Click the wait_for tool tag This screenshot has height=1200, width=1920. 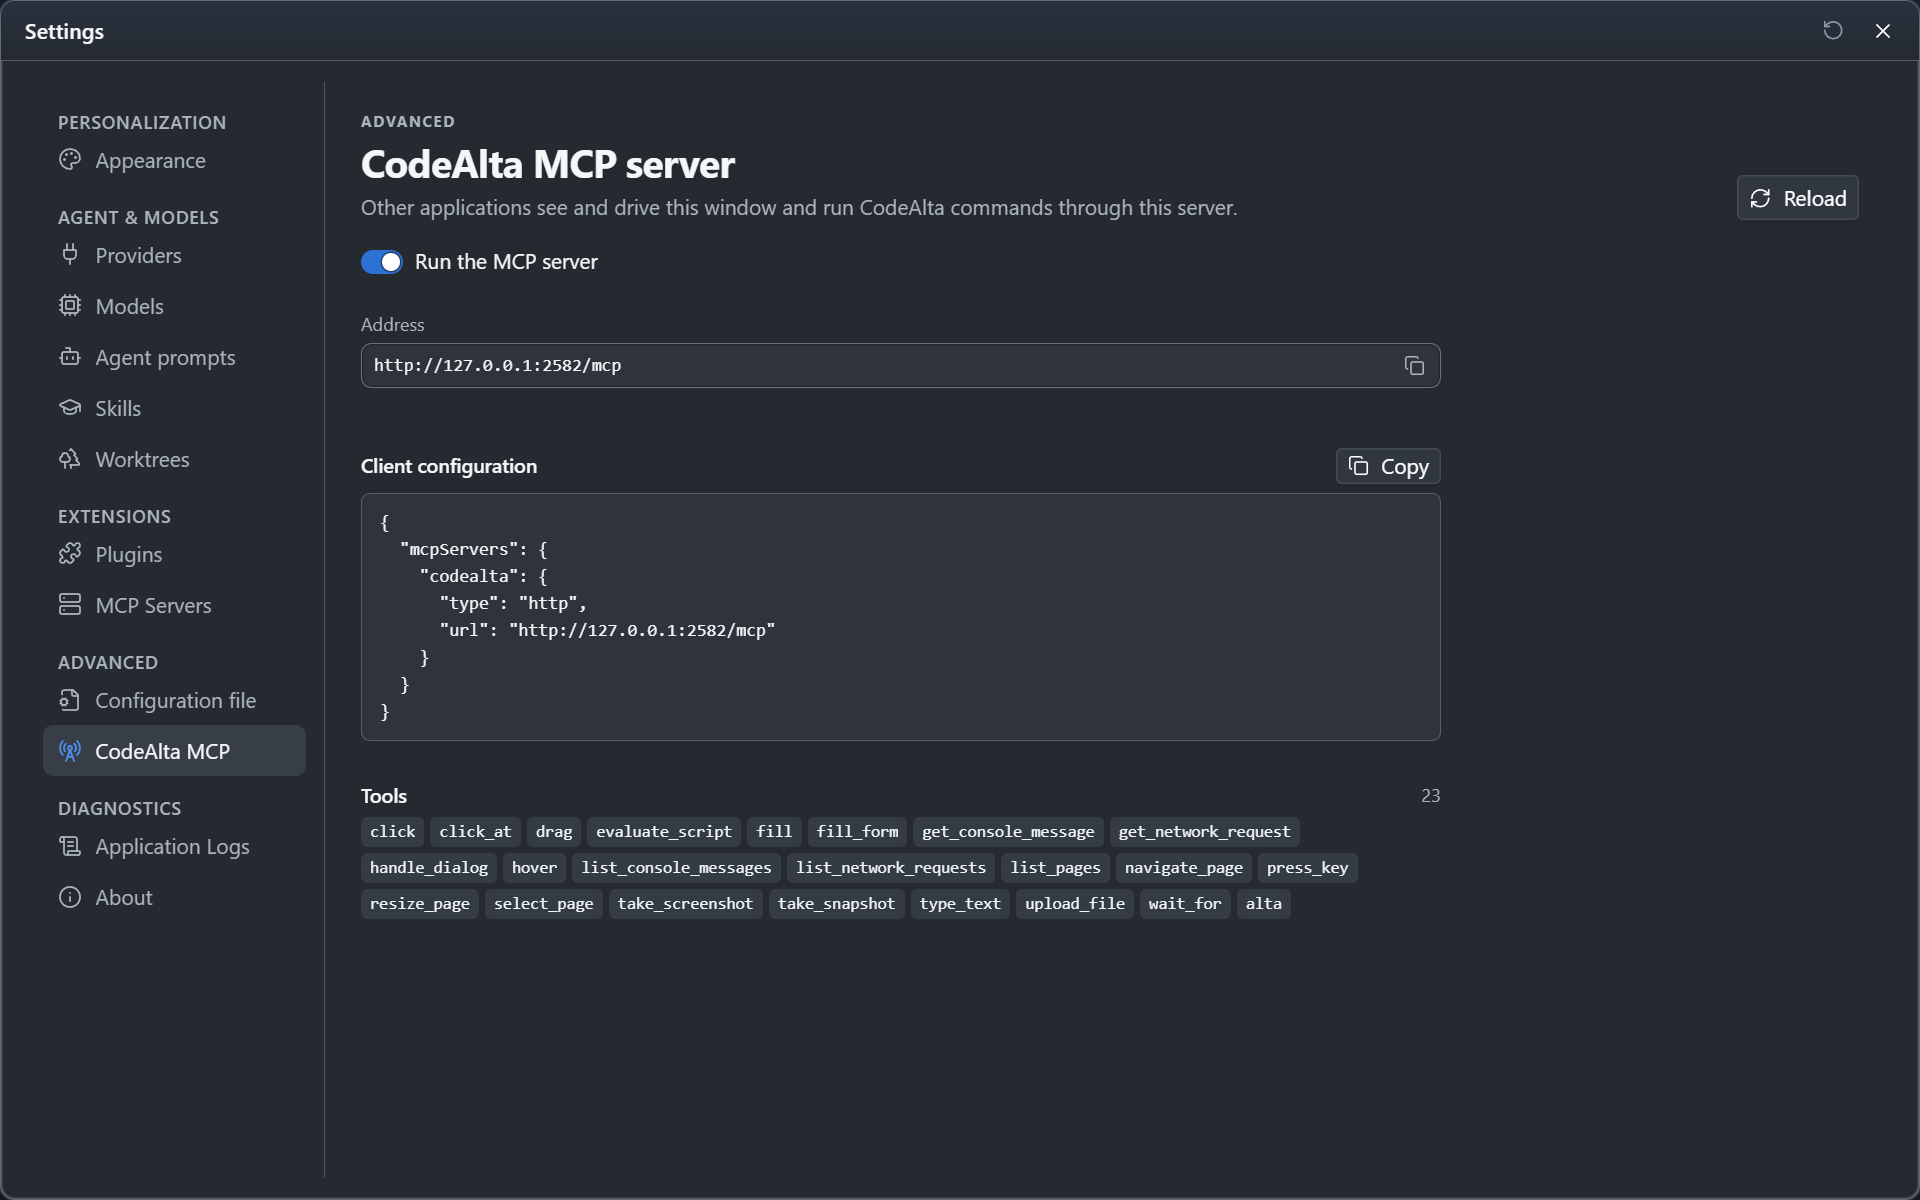click(x=1185, y=904)
